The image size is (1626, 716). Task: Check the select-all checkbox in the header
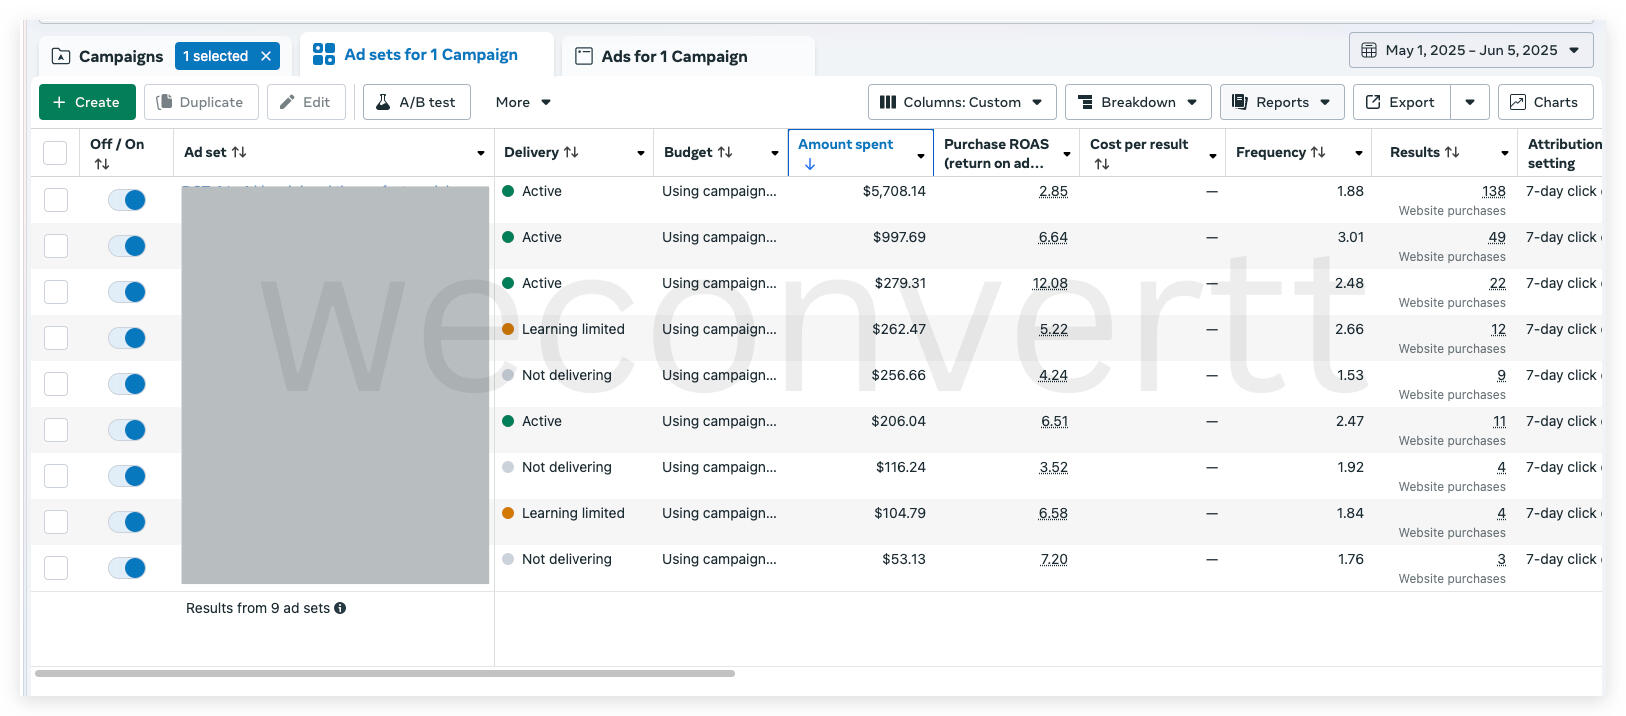55,153
